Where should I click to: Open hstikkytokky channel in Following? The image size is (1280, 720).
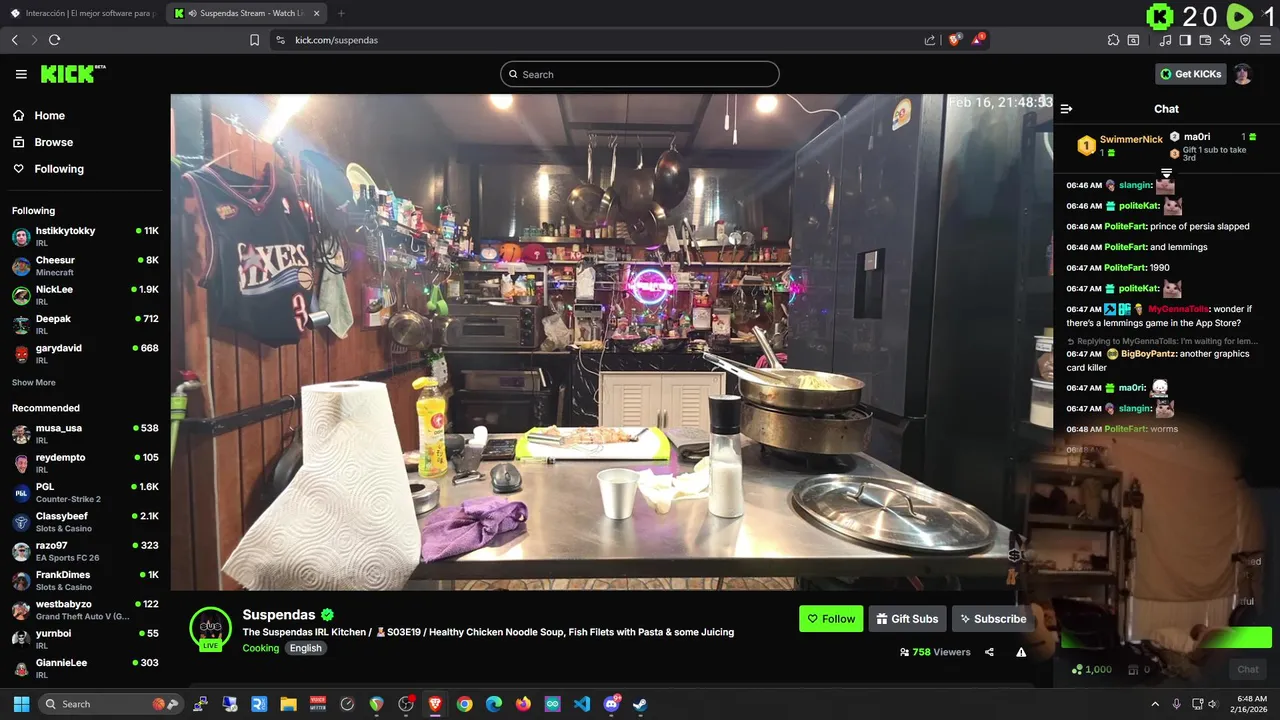coord(85,237)
